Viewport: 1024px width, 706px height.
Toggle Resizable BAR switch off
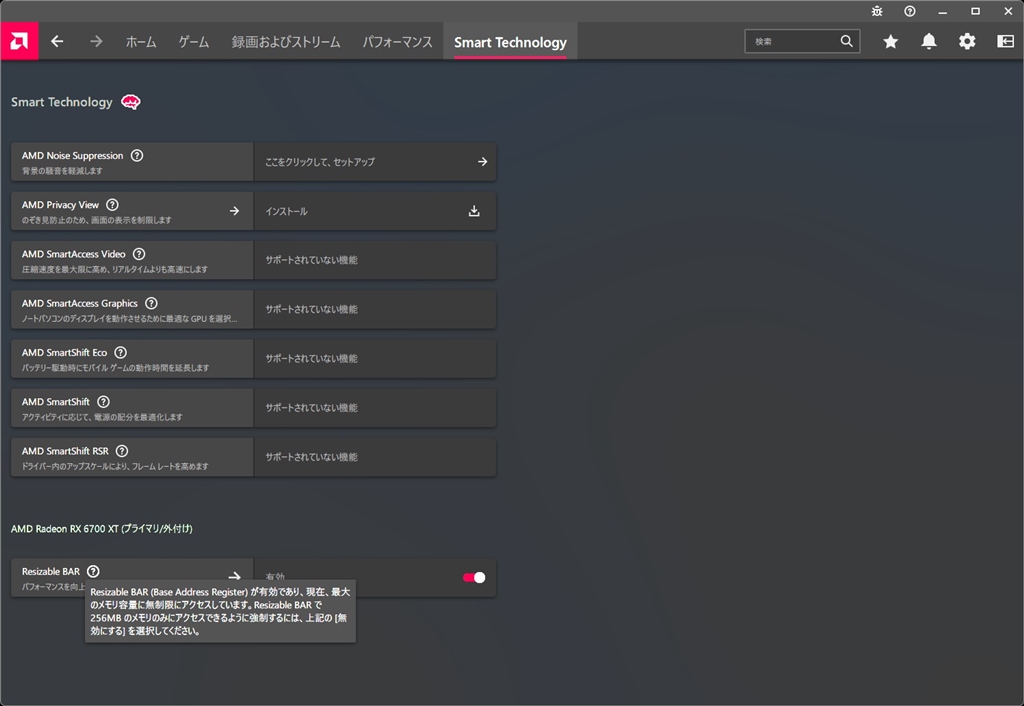click(x=474, y=577)
